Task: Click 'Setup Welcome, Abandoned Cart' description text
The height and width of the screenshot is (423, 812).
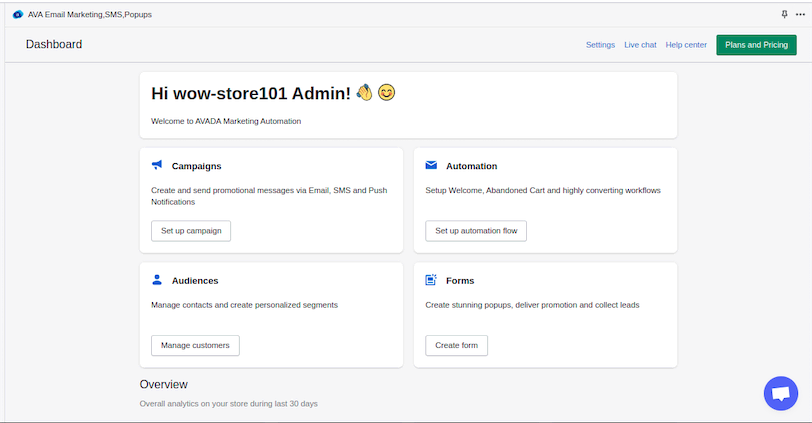Action: tap(543, 191)
